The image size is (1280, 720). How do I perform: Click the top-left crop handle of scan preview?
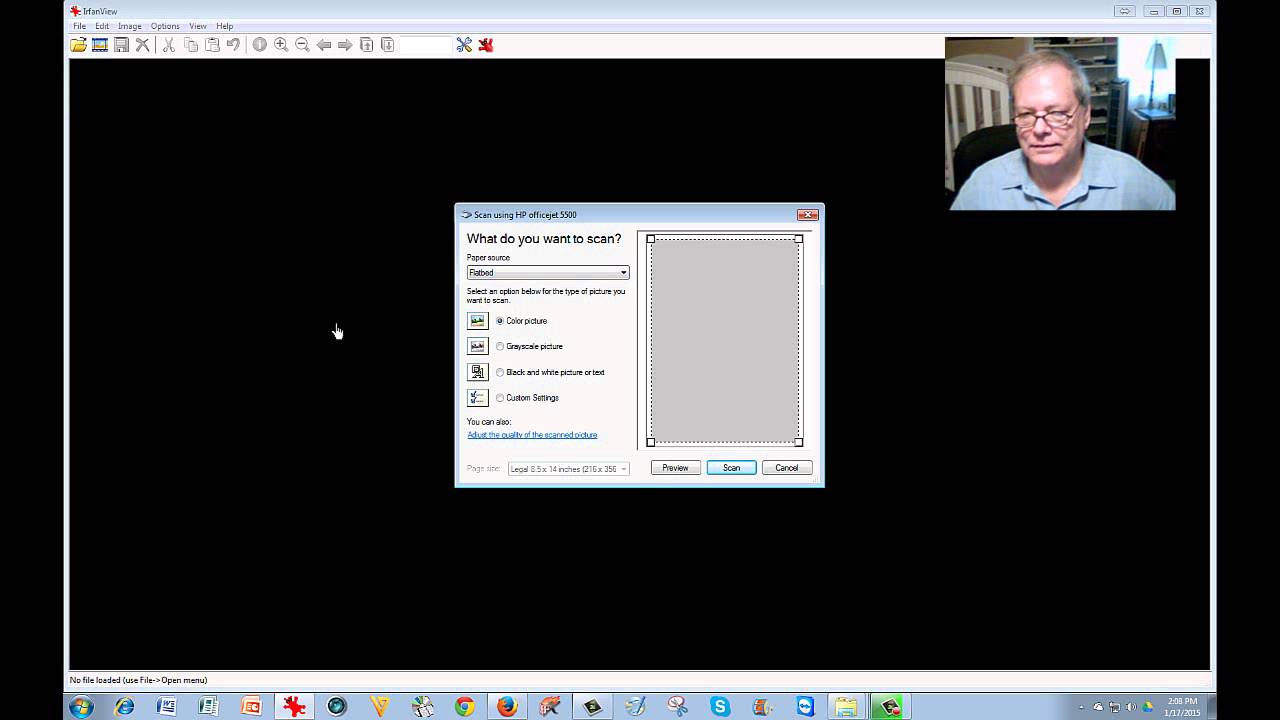[x=651, y=239]
